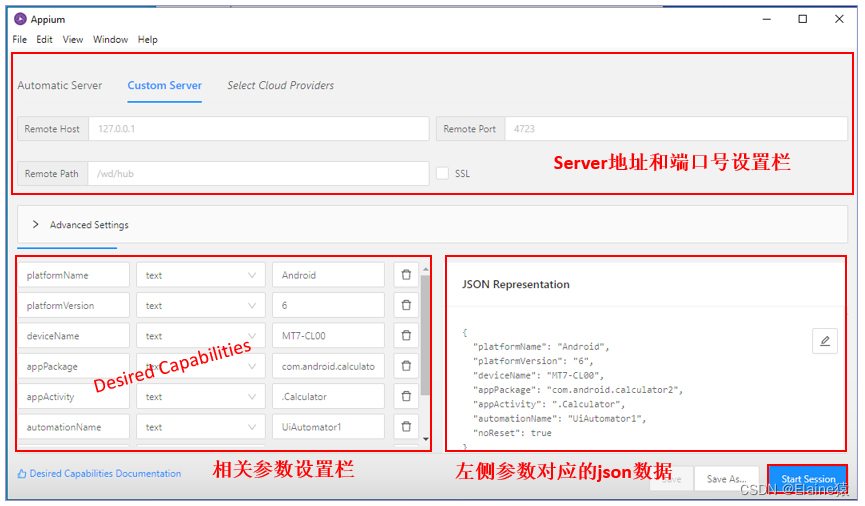Click capabilities list scrollbar down arrow
This screenshot has height=506, width=865.
tap(425, 439)
